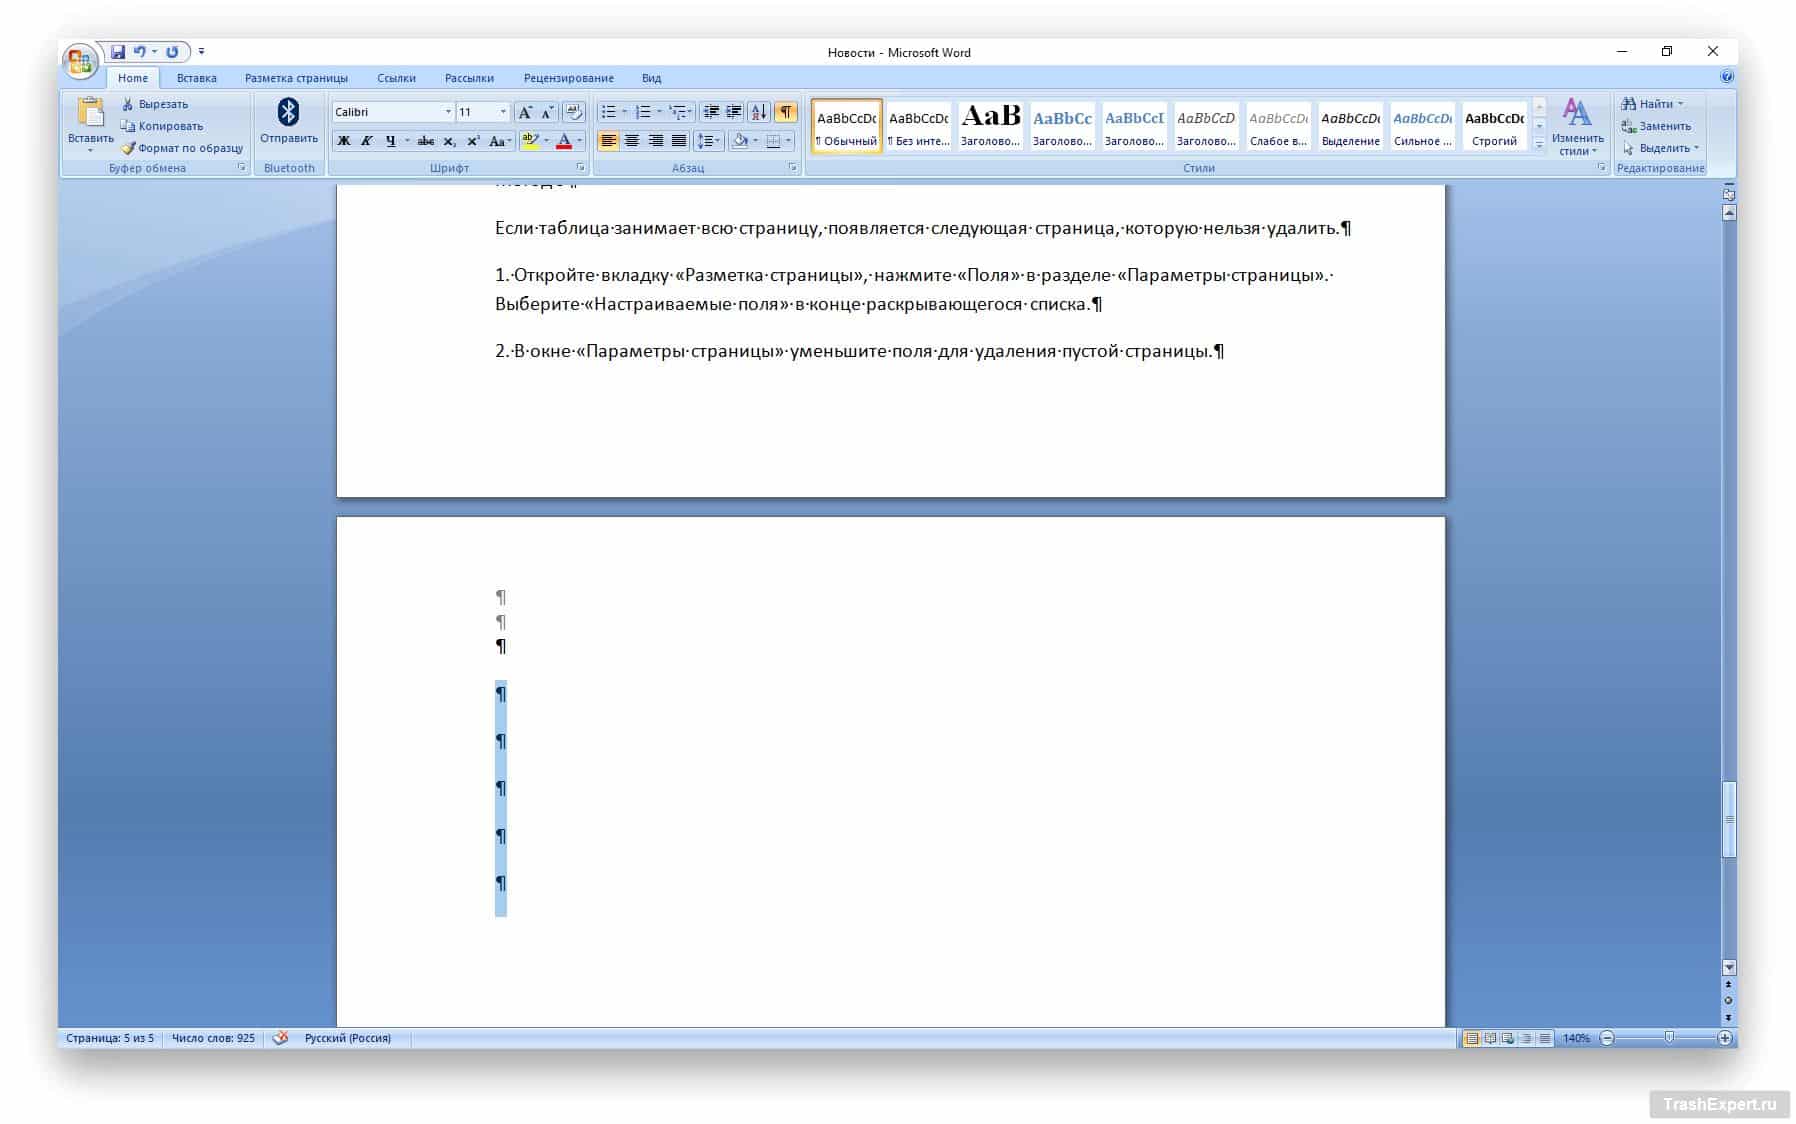The height and width of the screenshot is (1124, 1796).
Task: Open Word help question mark
Action: pyautogui.click(x=1727, y=77)
